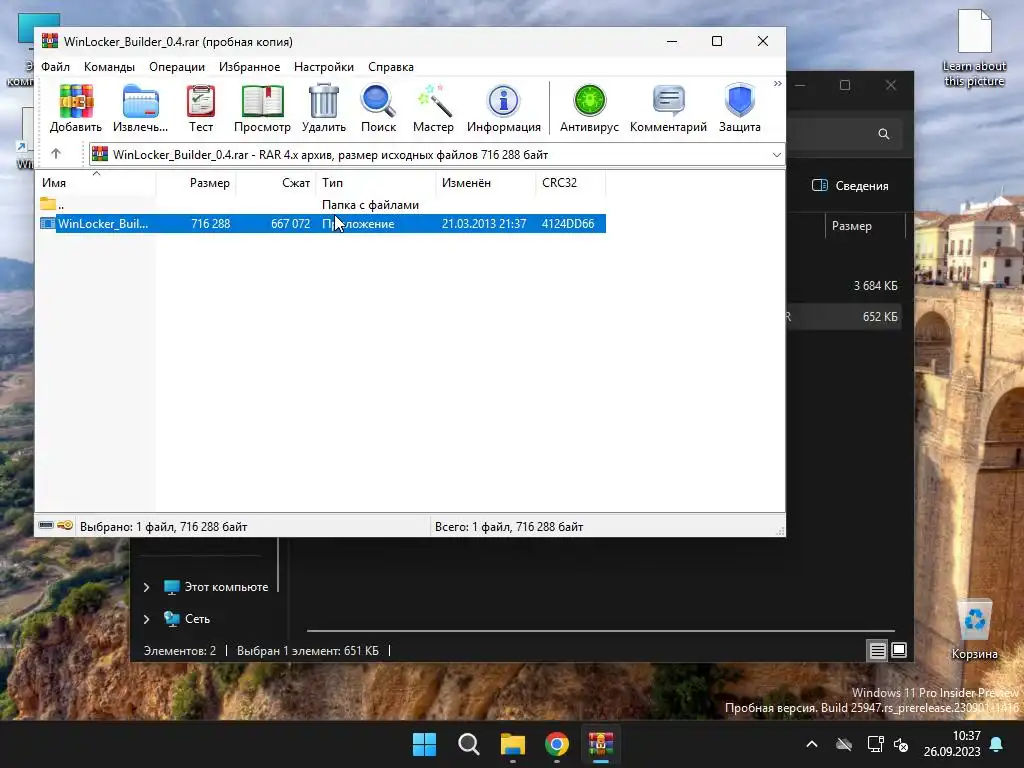
Task: Open Корзина recycle bin desktop icon
Action: coord(974,630)
